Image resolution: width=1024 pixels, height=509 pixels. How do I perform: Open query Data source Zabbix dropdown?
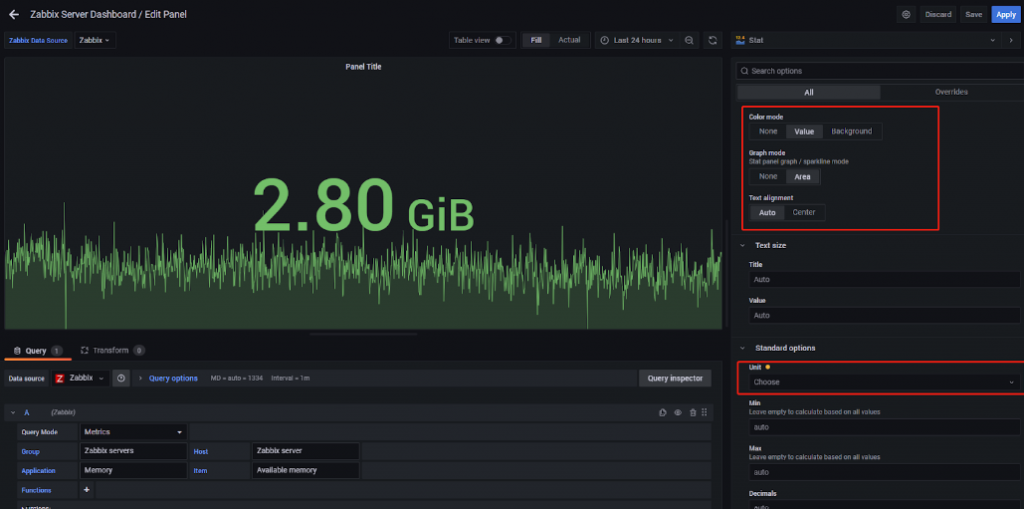click(80, 378)
